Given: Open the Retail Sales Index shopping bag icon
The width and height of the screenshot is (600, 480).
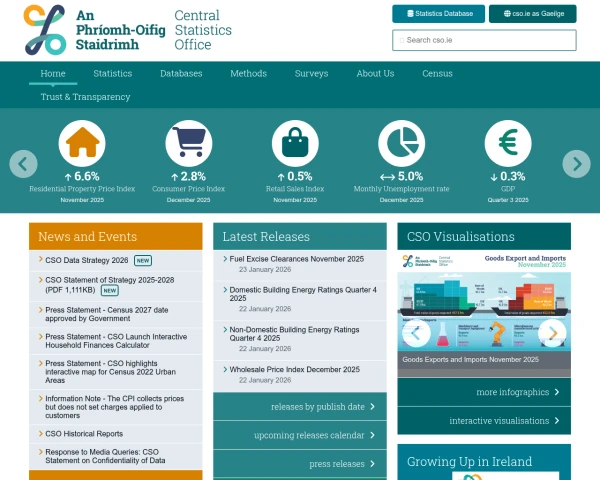Looking at the screenshot, I should [x=295, y=143].
